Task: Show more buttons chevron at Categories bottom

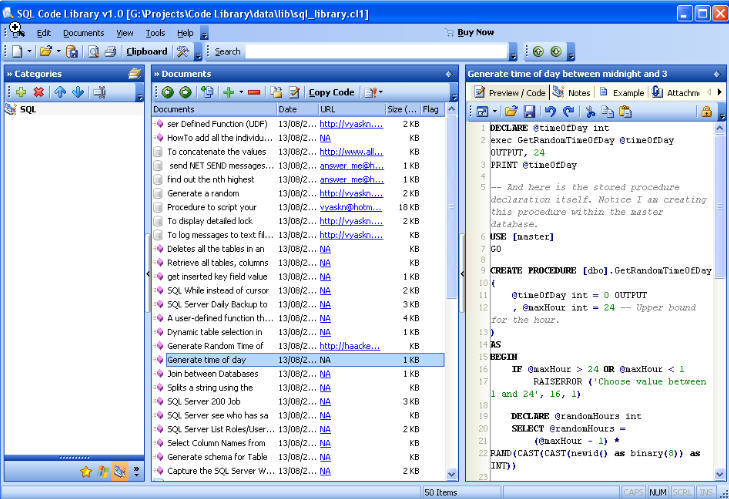Action: click(136, 472)
